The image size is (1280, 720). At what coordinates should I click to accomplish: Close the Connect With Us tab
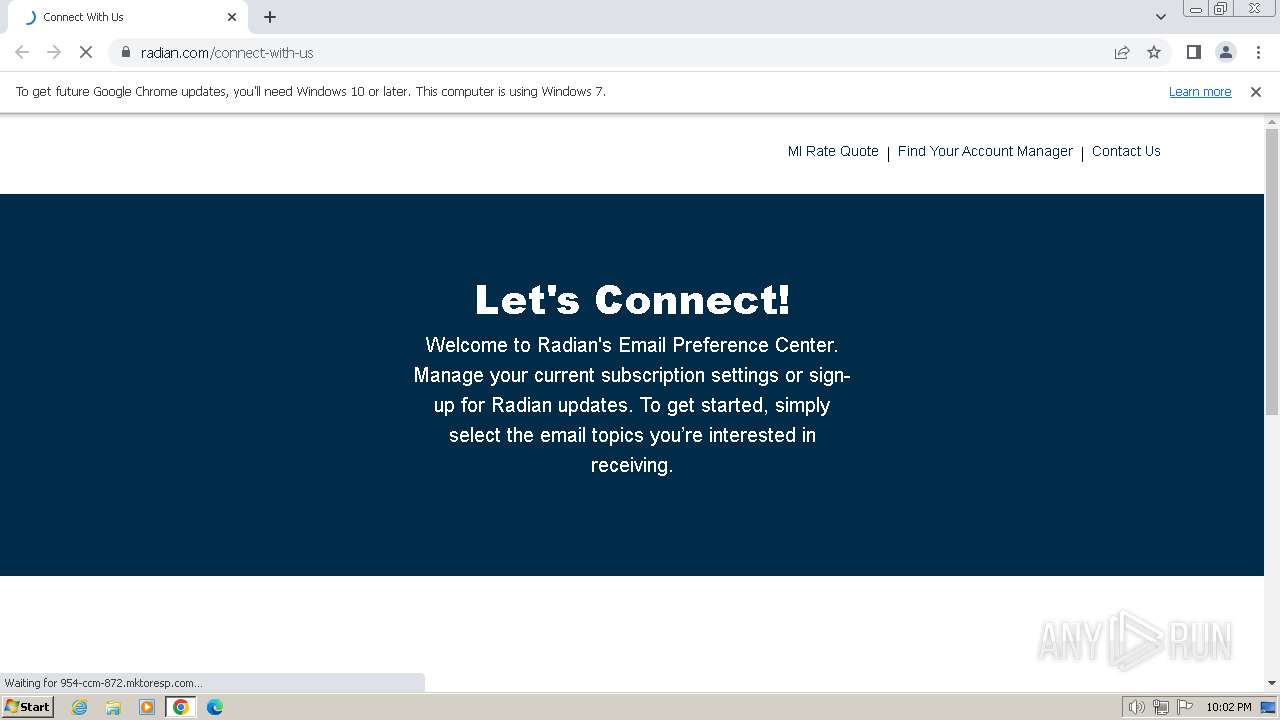(232, 17)
